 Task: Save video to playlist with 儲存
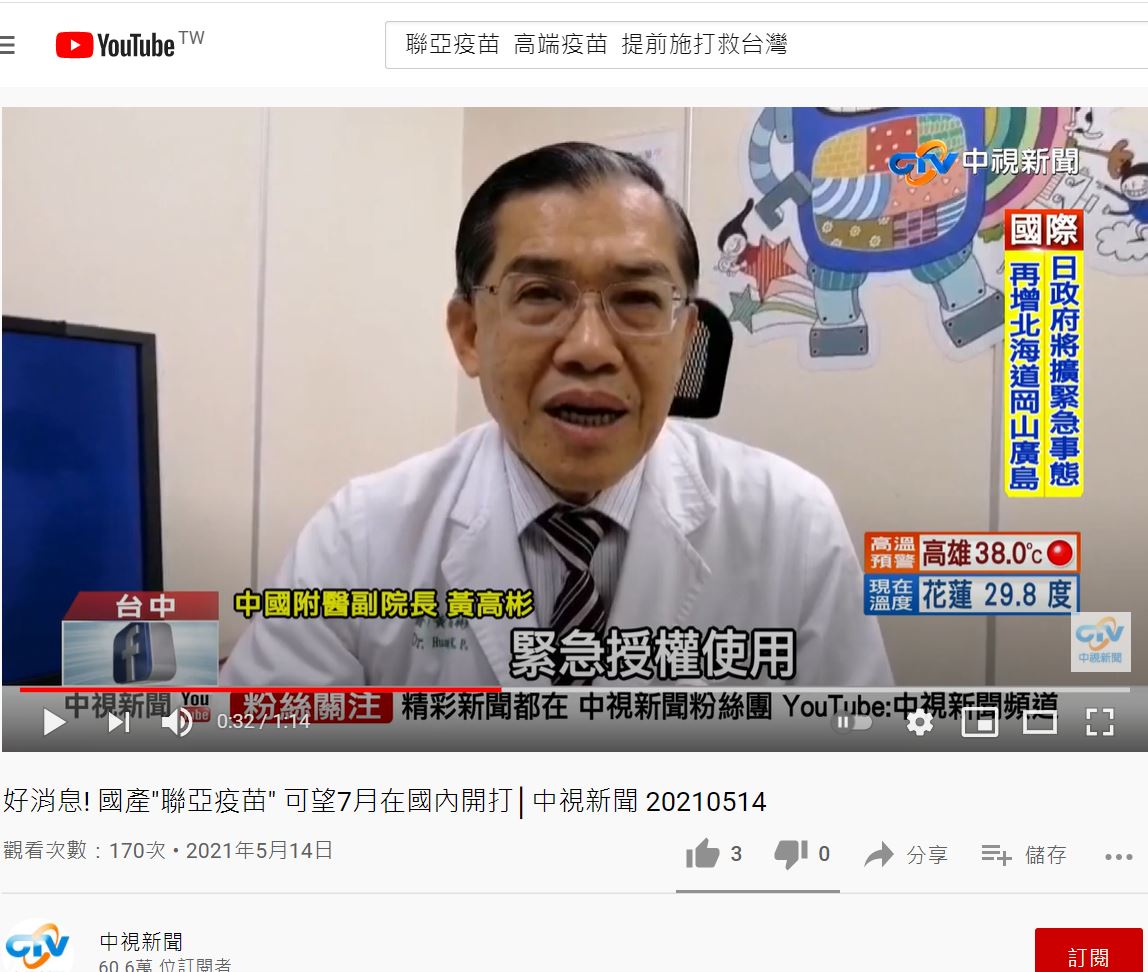coord(1024,854)
